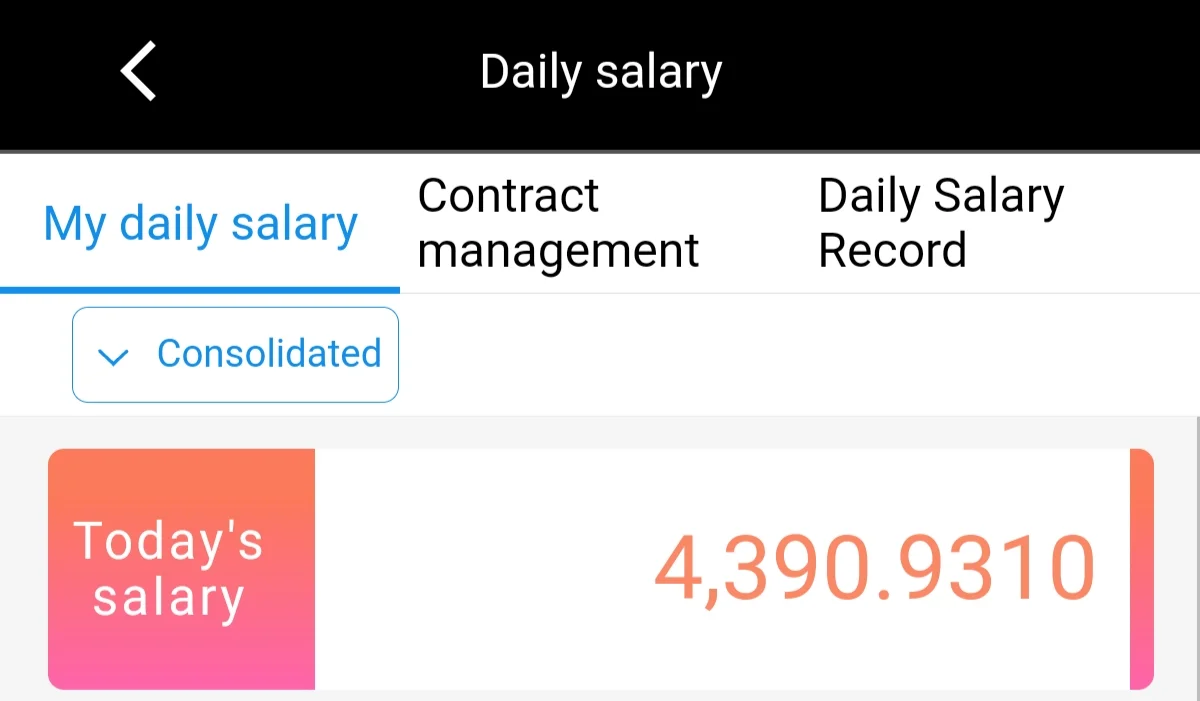Click the Daily salary page title
This screenshot has width=1200, height=701.
601,72
